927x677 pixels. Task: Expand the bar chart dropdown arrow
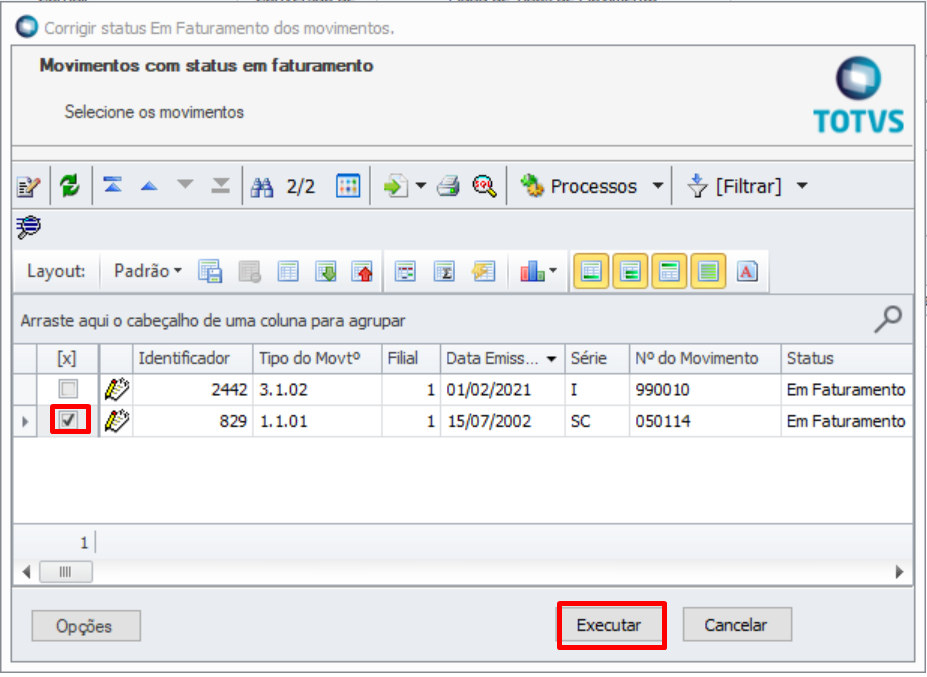point(553,271)
